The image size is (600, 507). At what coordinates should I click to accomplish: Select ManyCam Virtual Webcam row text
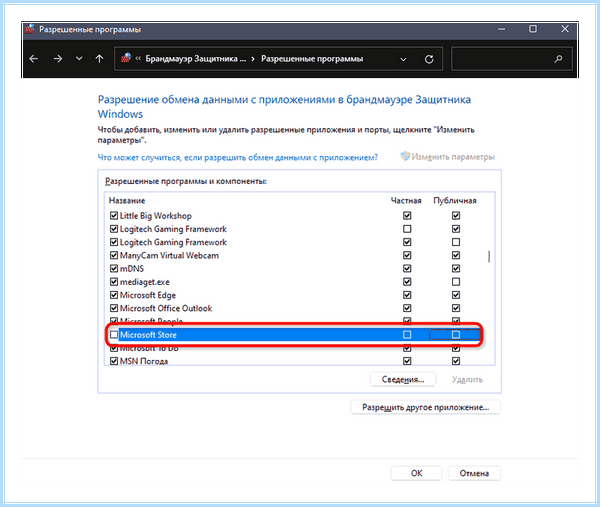tap(169, 255)
